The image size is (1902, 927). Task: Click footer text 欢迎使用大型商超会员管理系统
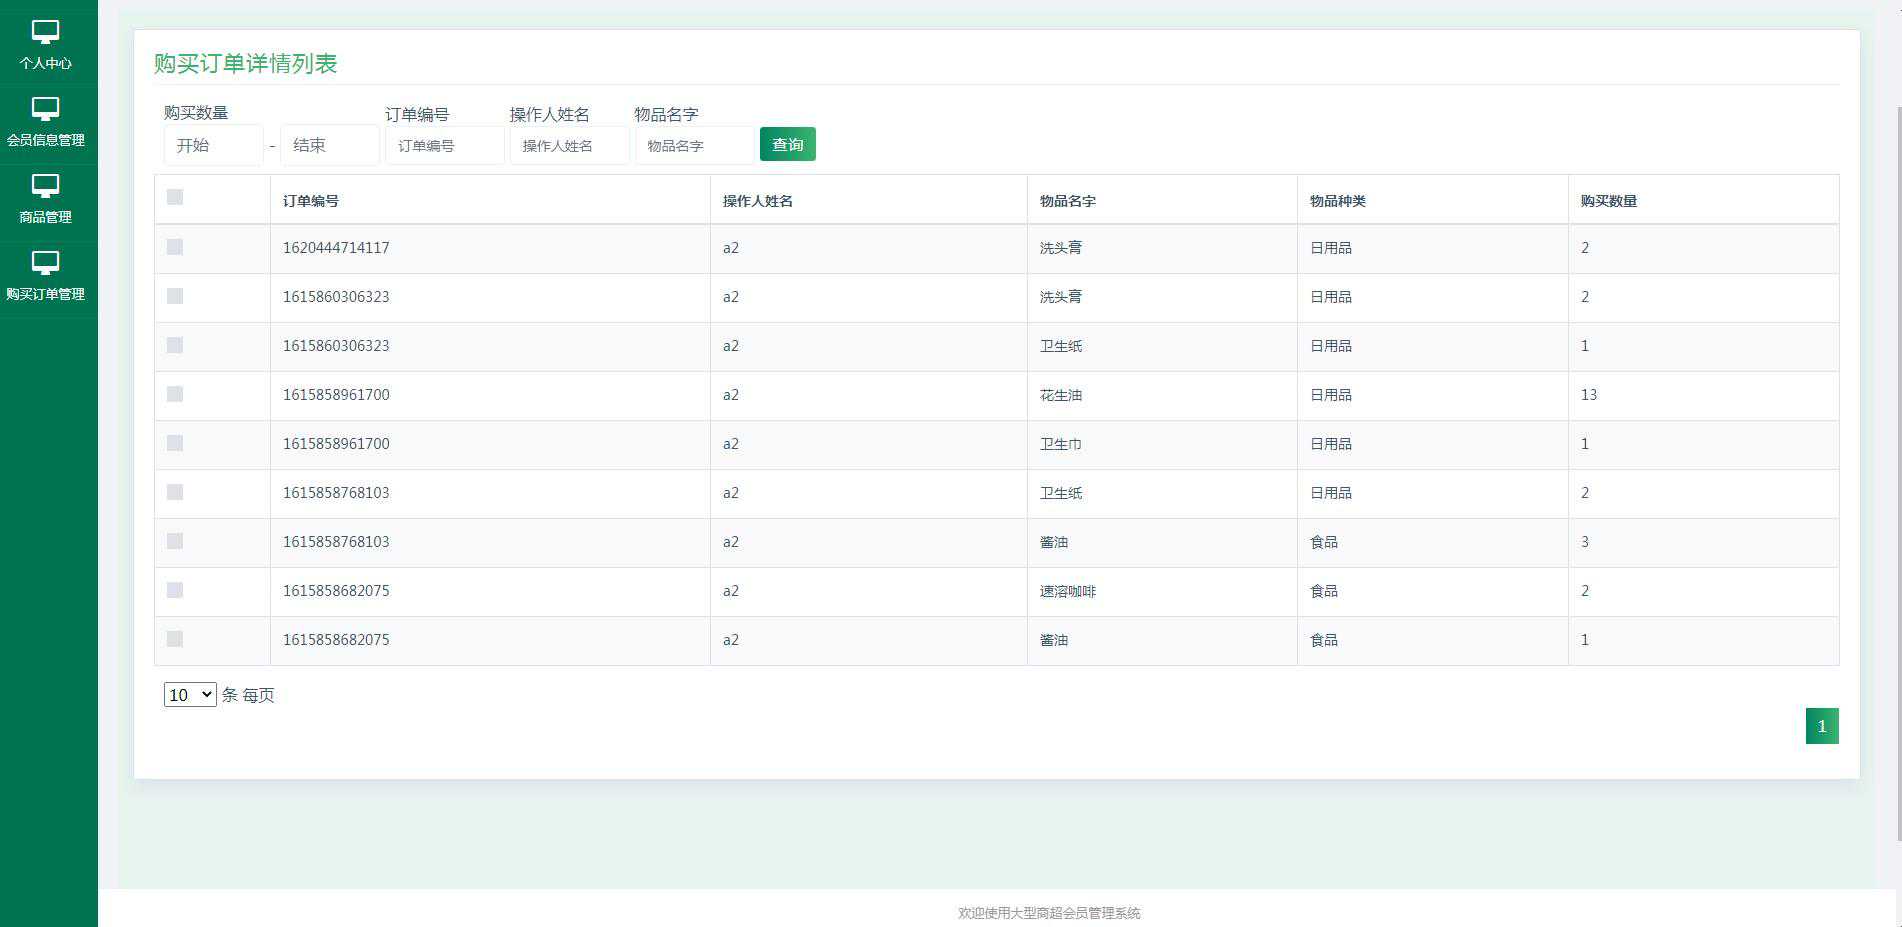pos(1049,913)
